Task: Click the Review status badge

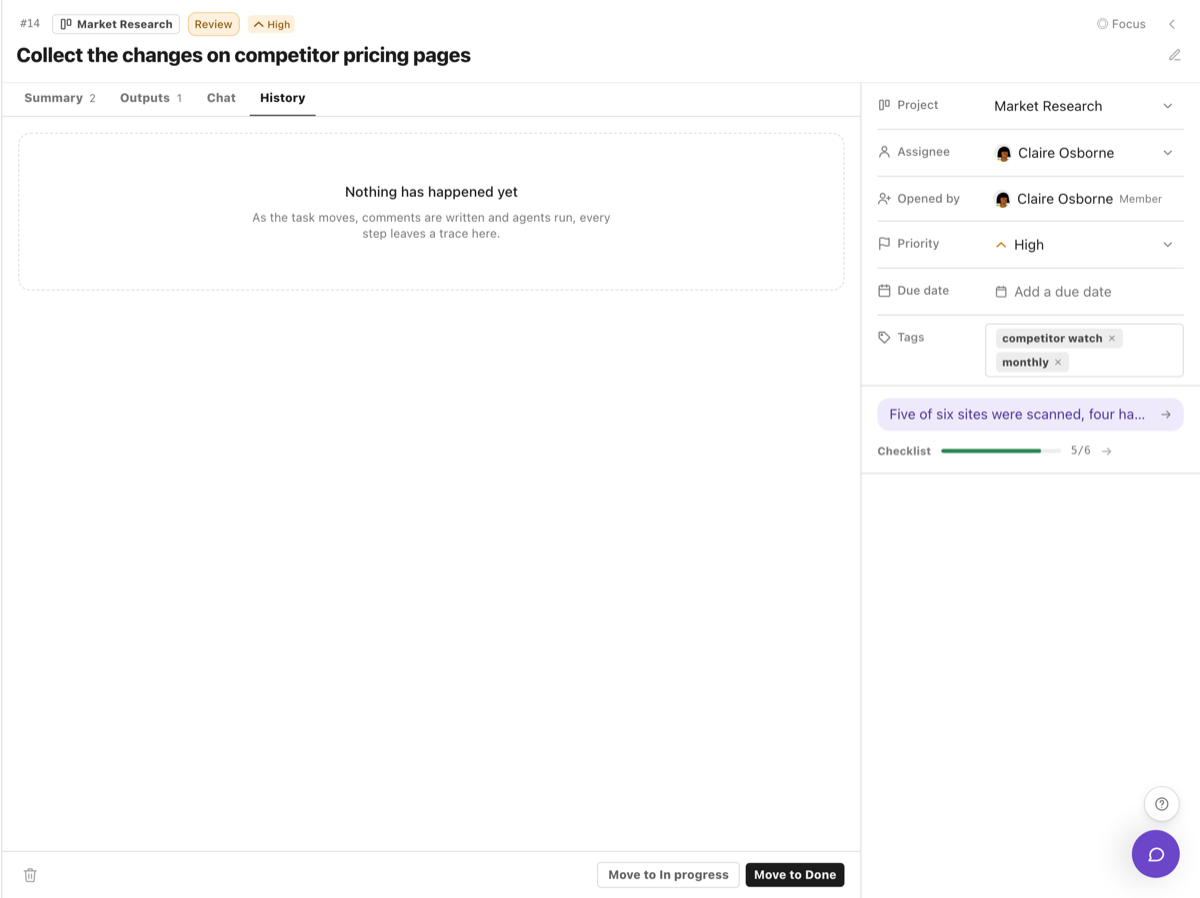Action: (213, 24)
